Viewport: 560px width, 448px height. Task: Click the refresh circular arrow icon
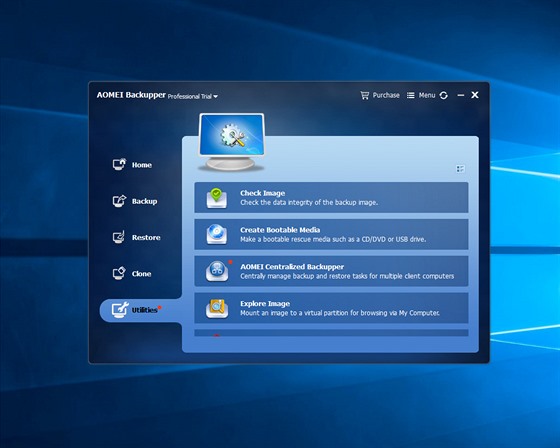(x=444, y=95)
